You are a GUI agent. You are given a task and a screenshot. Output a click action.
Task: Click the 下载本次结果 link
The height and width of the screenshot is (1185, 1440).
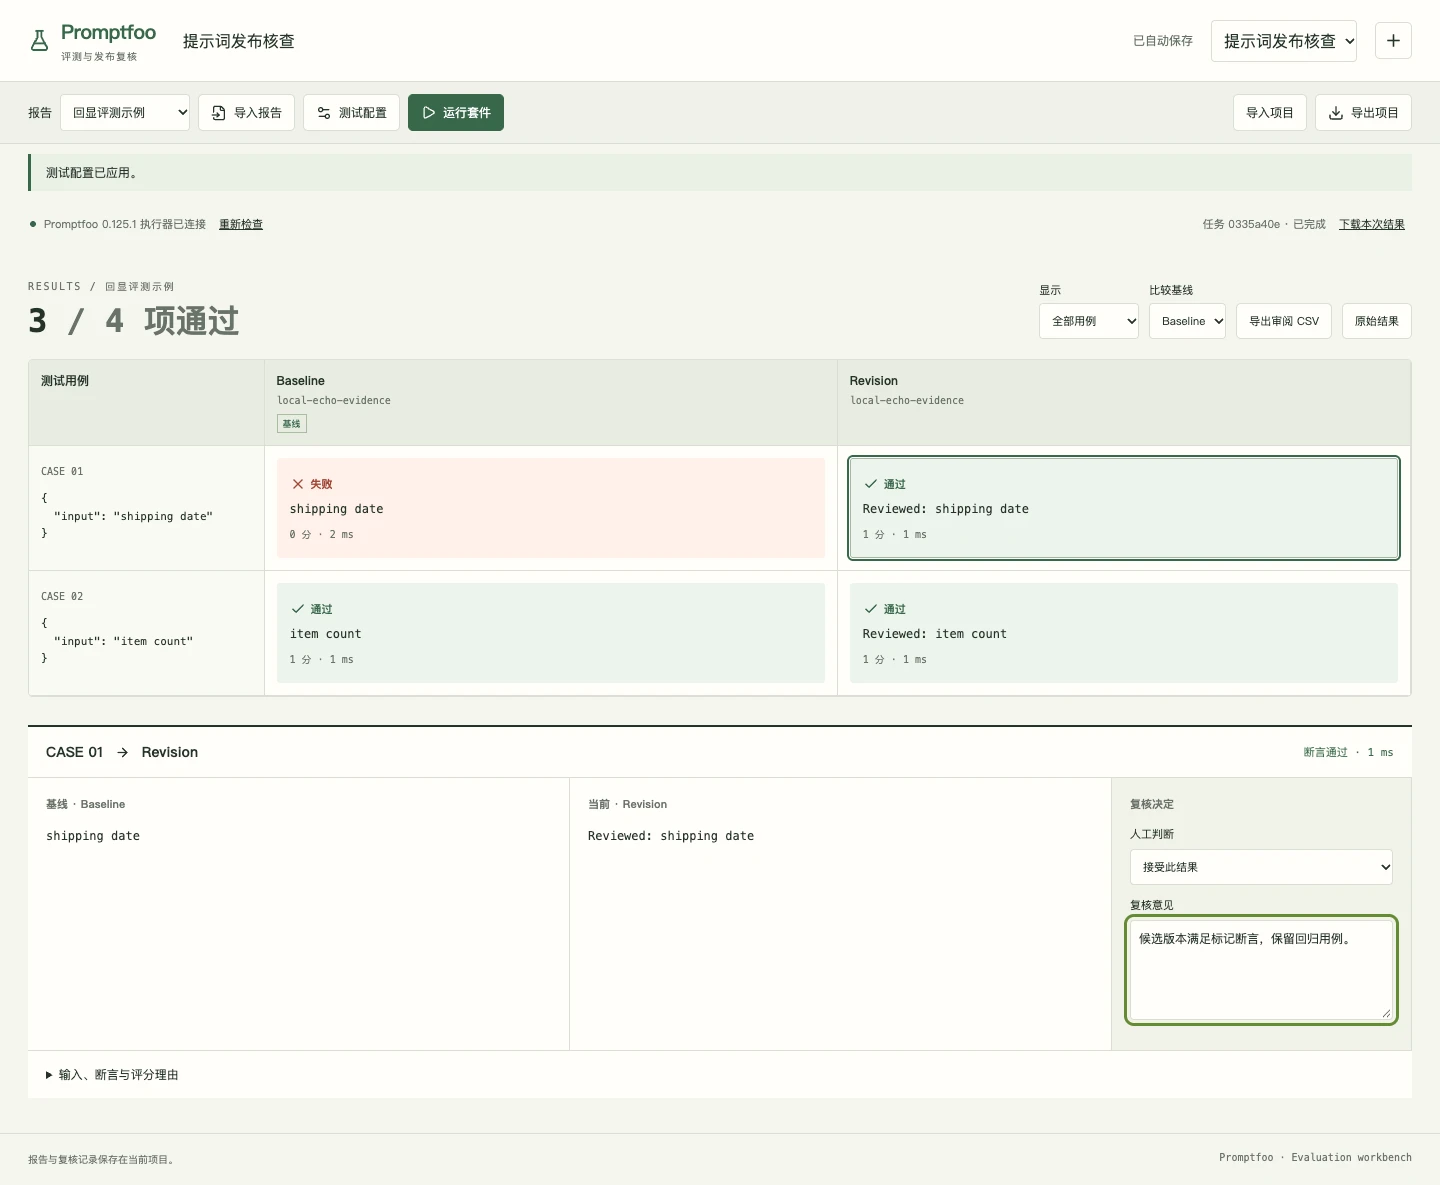pos(1372,224)
